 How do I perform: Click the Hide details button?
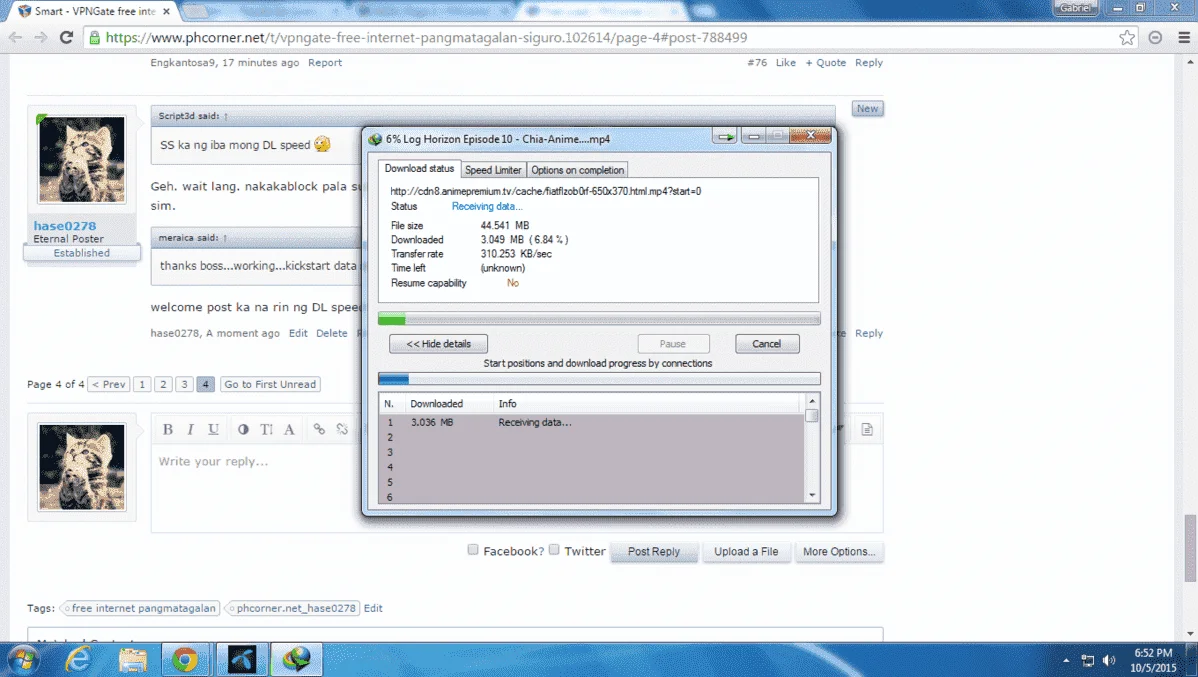(x=439, y=344)
